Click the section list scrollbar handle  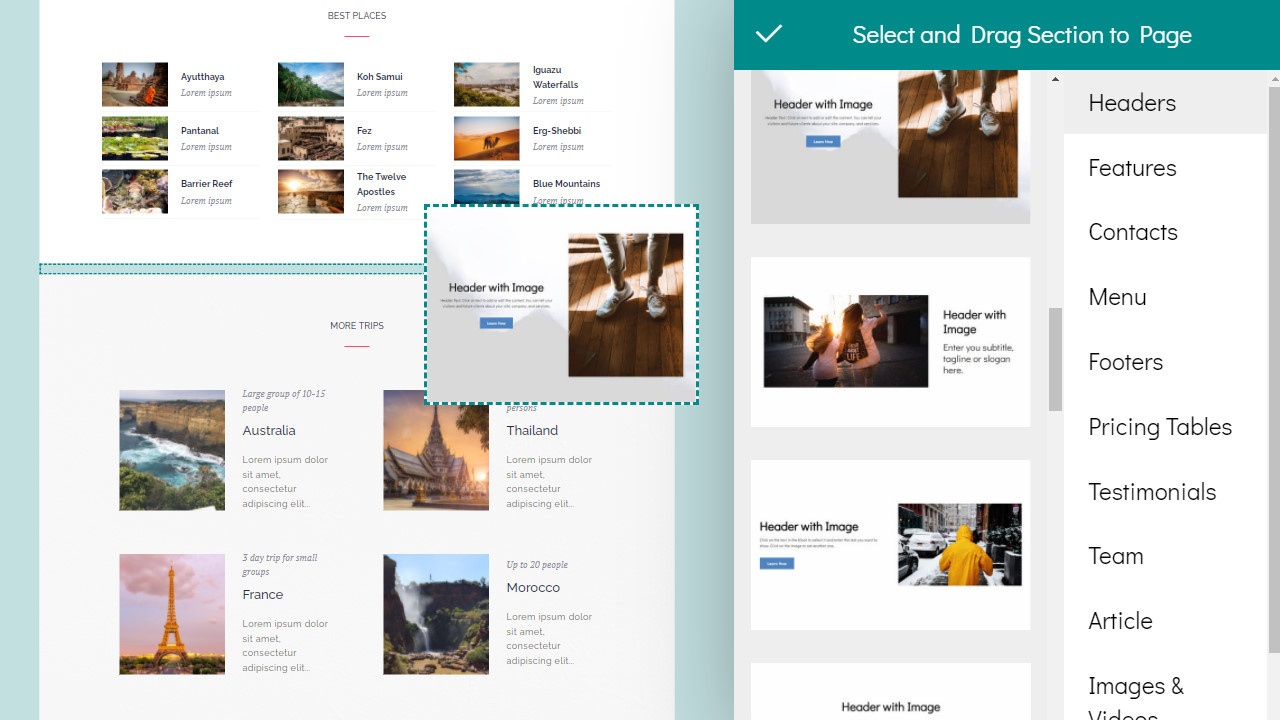click(x=1055, y=359)
